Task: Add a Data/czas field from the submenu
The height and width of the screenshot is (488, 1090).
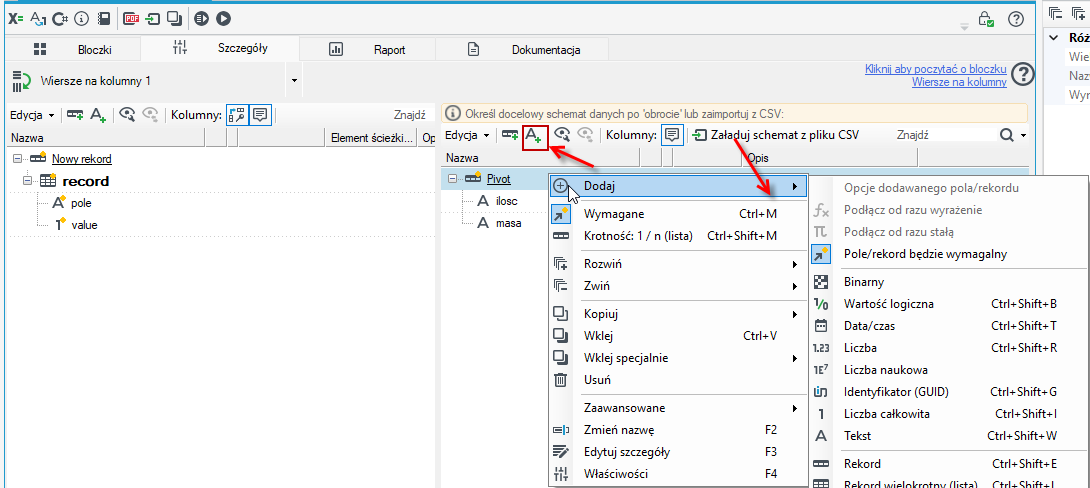Action: pos(950,325)
